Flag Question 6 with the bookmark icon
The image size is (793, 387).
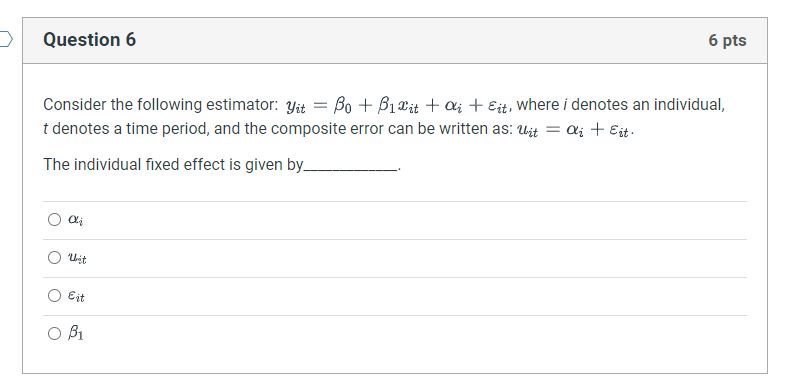5,39
